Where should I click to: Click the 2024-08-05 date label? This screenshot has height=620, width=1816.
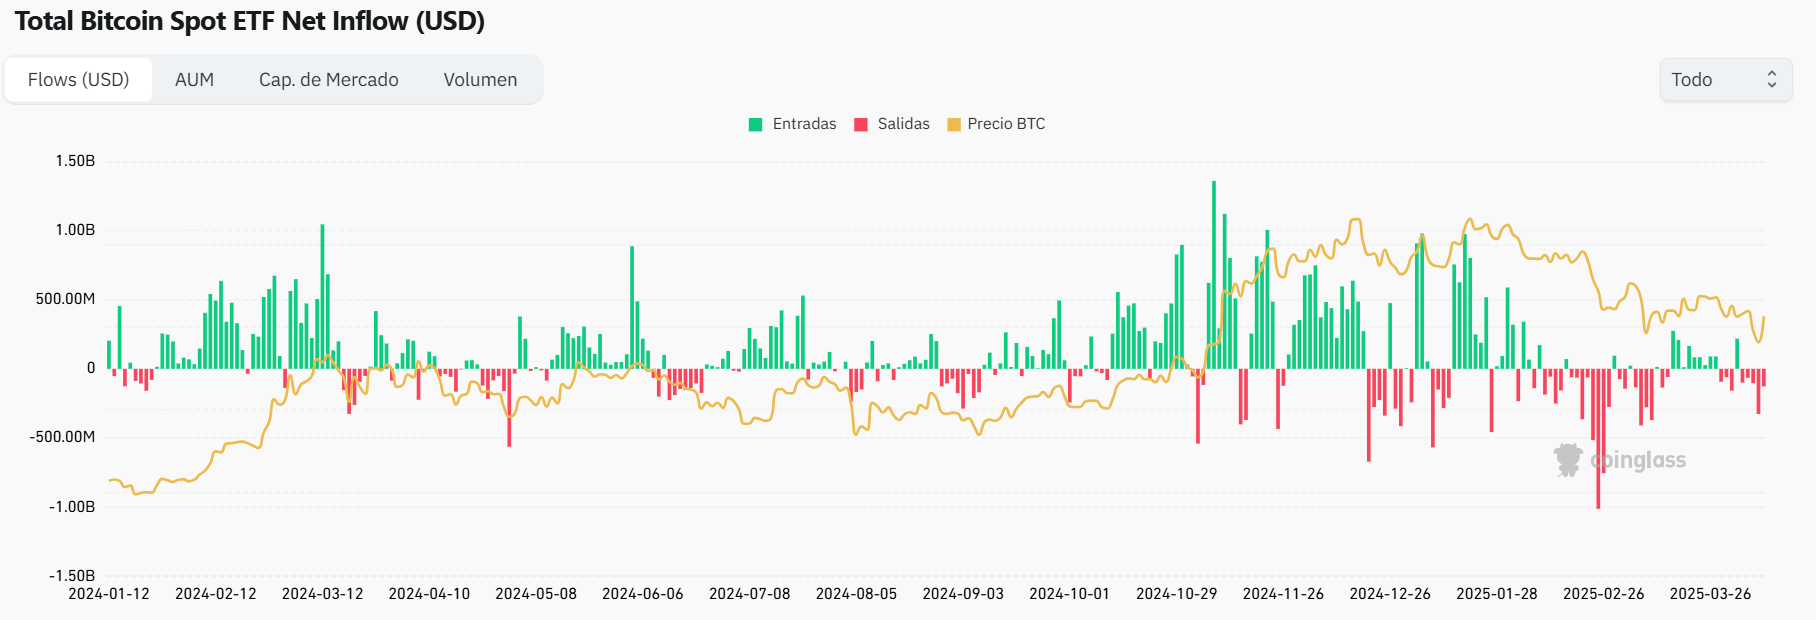[857, 594]
